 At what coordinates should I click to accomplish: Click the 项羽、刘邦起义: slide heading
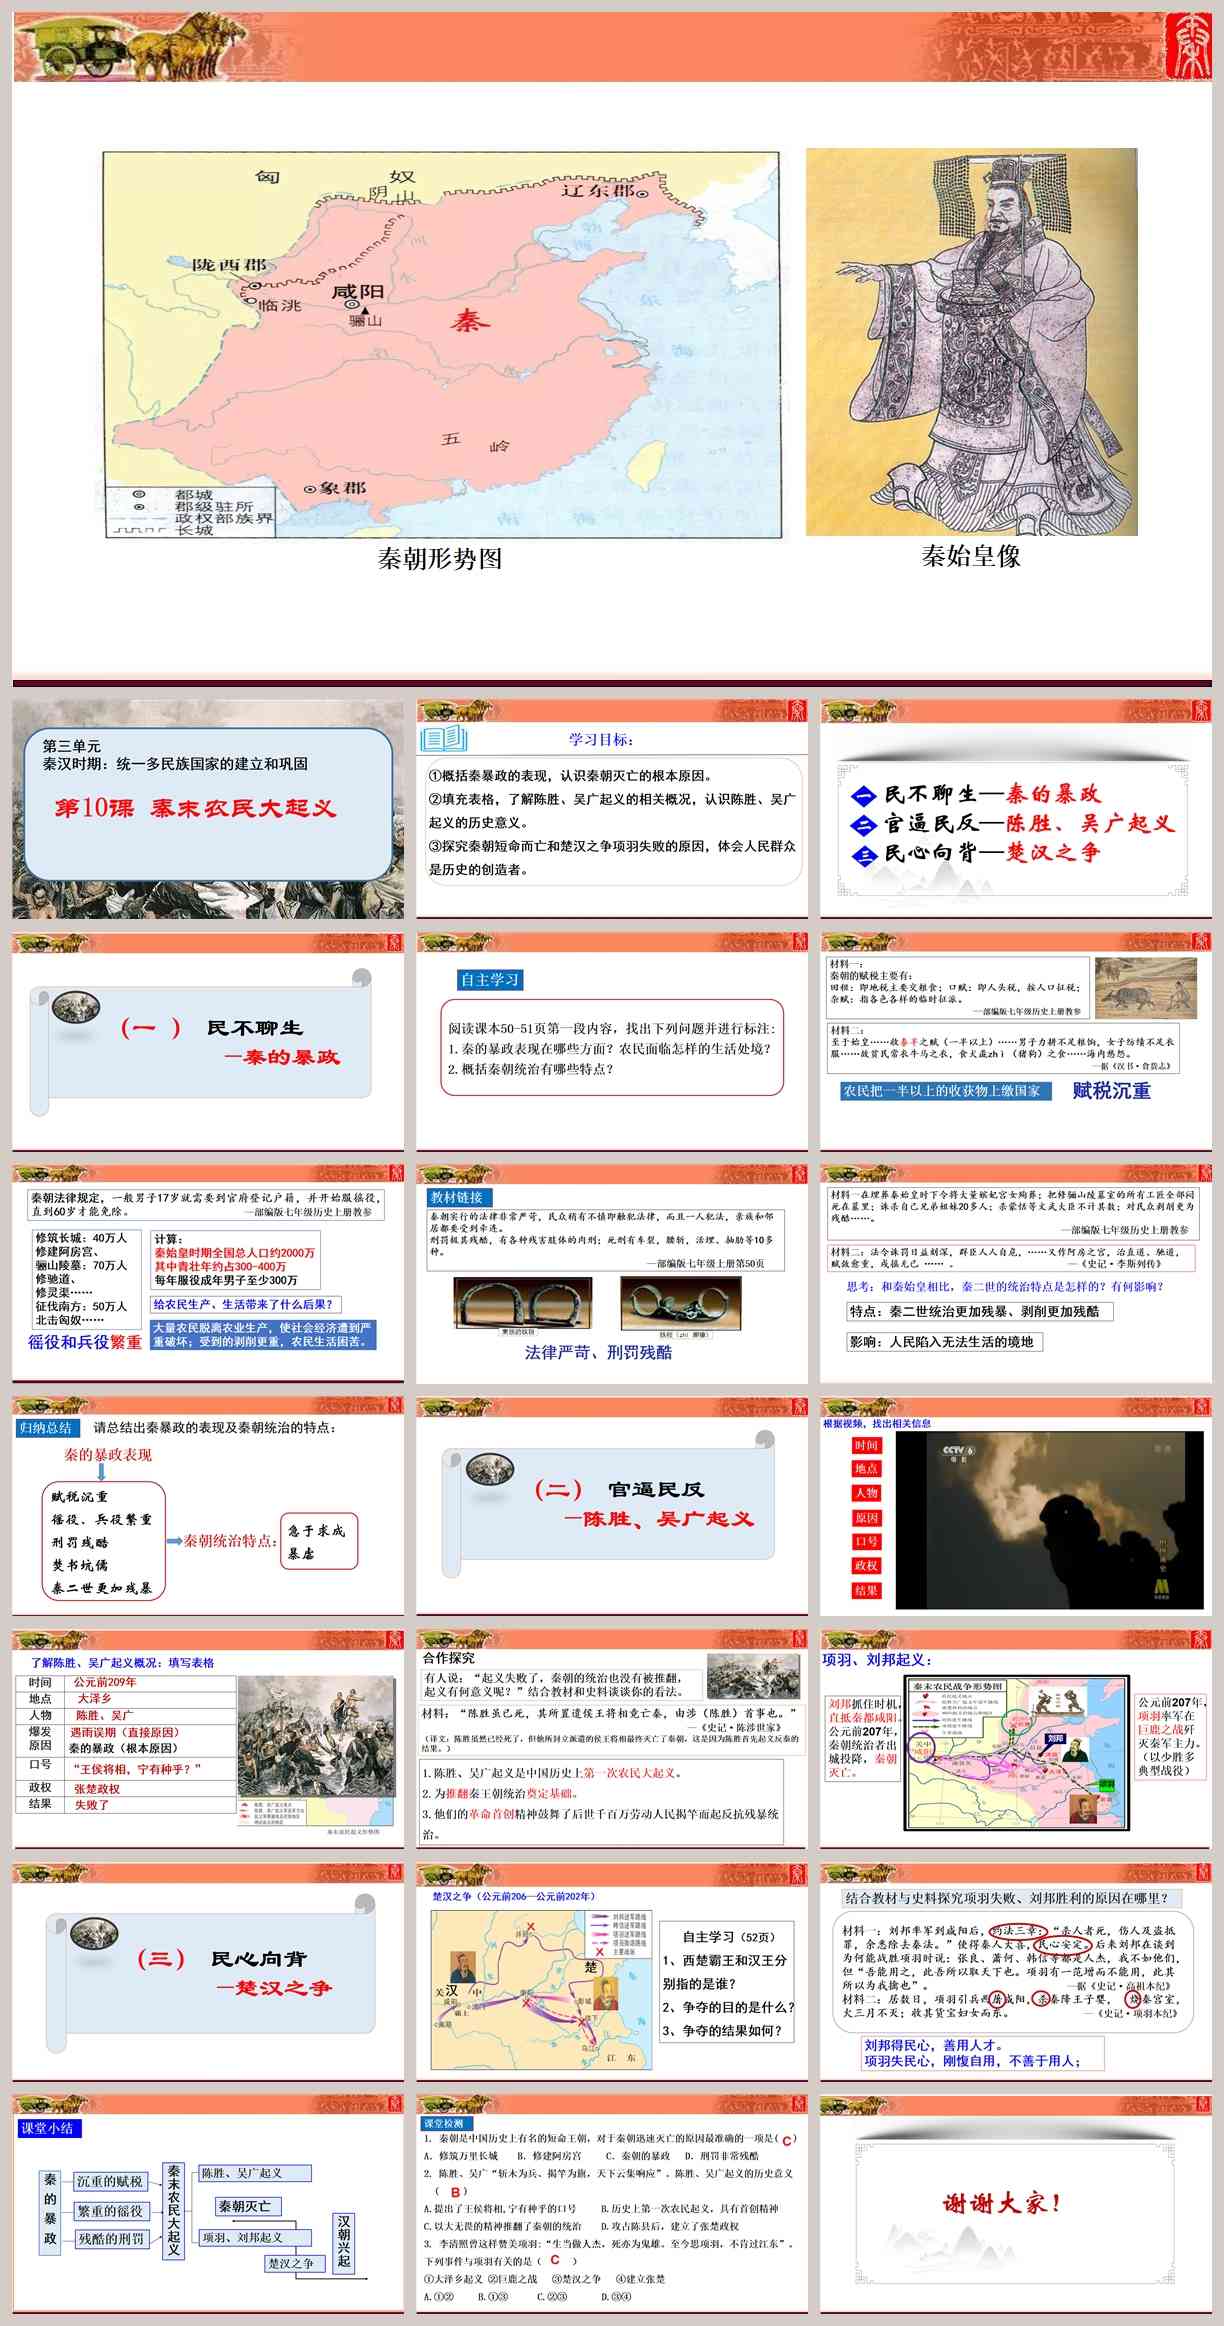click(x=878, y=1660)
